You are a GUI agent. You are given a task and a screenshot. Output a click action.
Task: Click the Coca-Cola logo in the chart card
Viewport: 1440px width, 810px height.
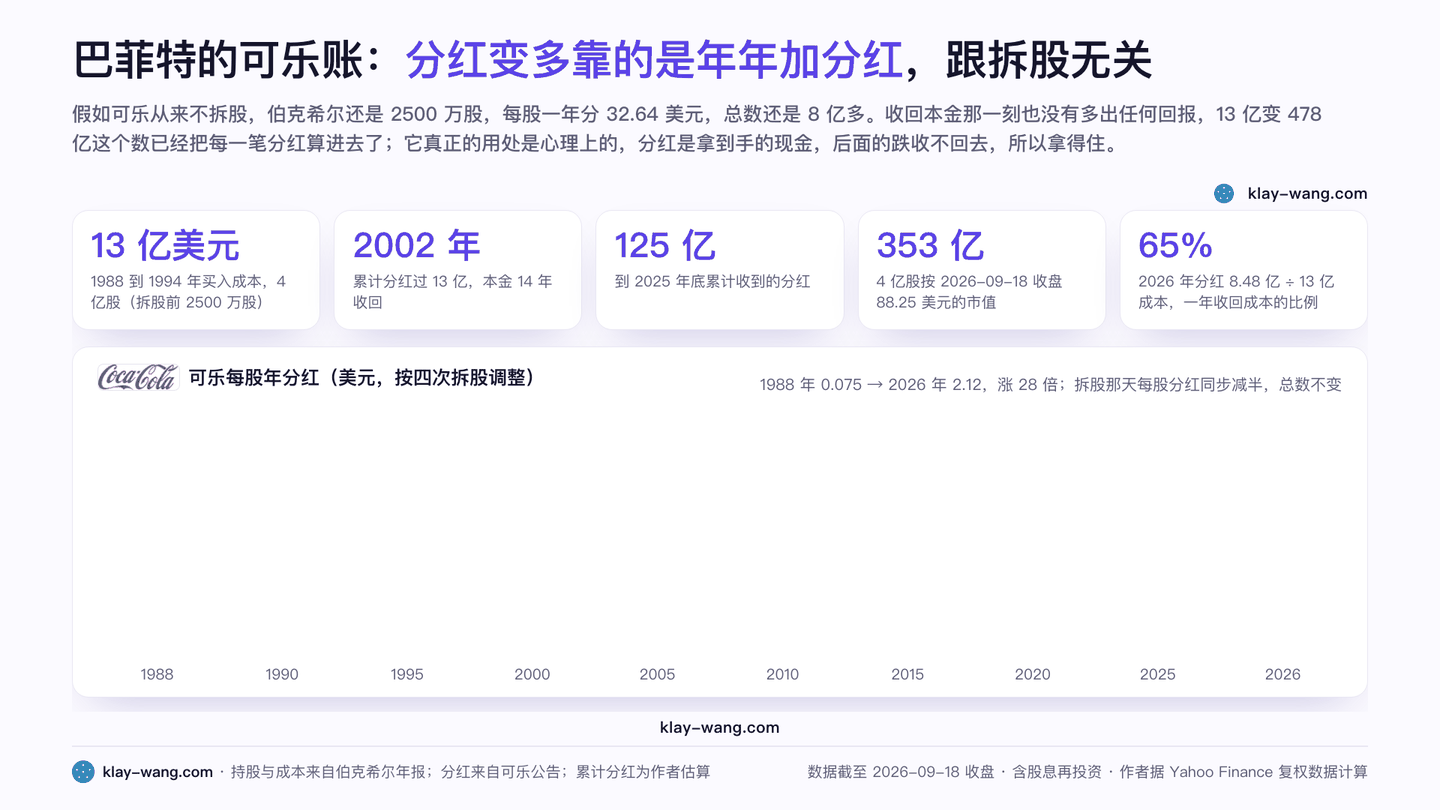tap(138, 377)
